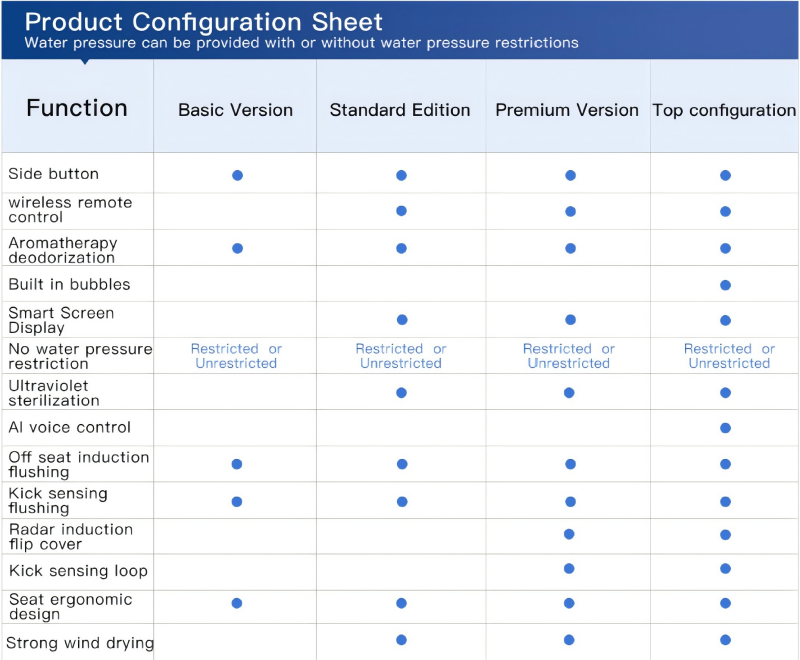
Task: Click the AI voice control dot under Top configuration
Action: 725,428
